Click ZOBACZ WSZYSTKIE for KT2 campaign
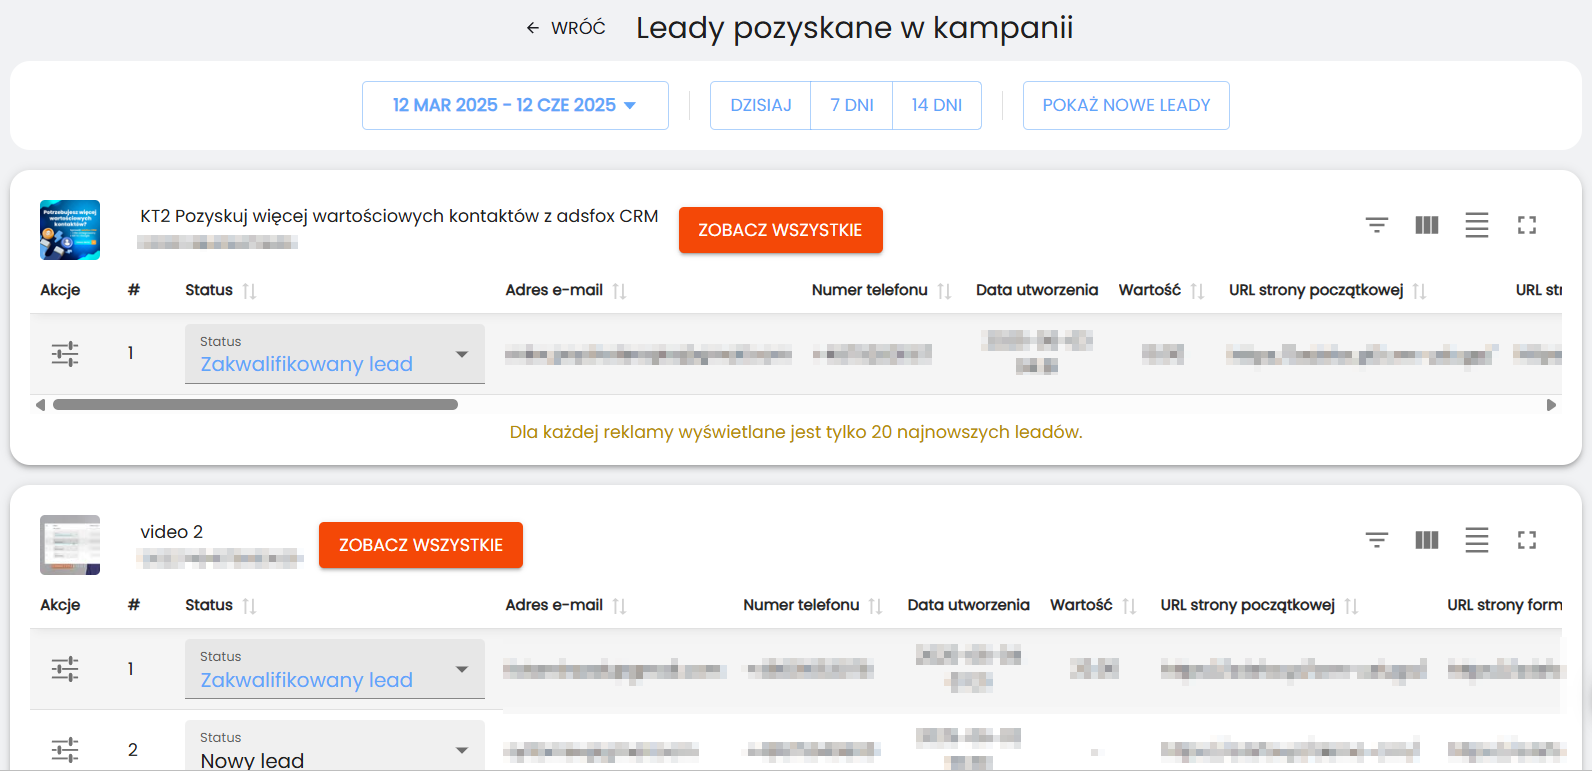 [x=780, y=230]
